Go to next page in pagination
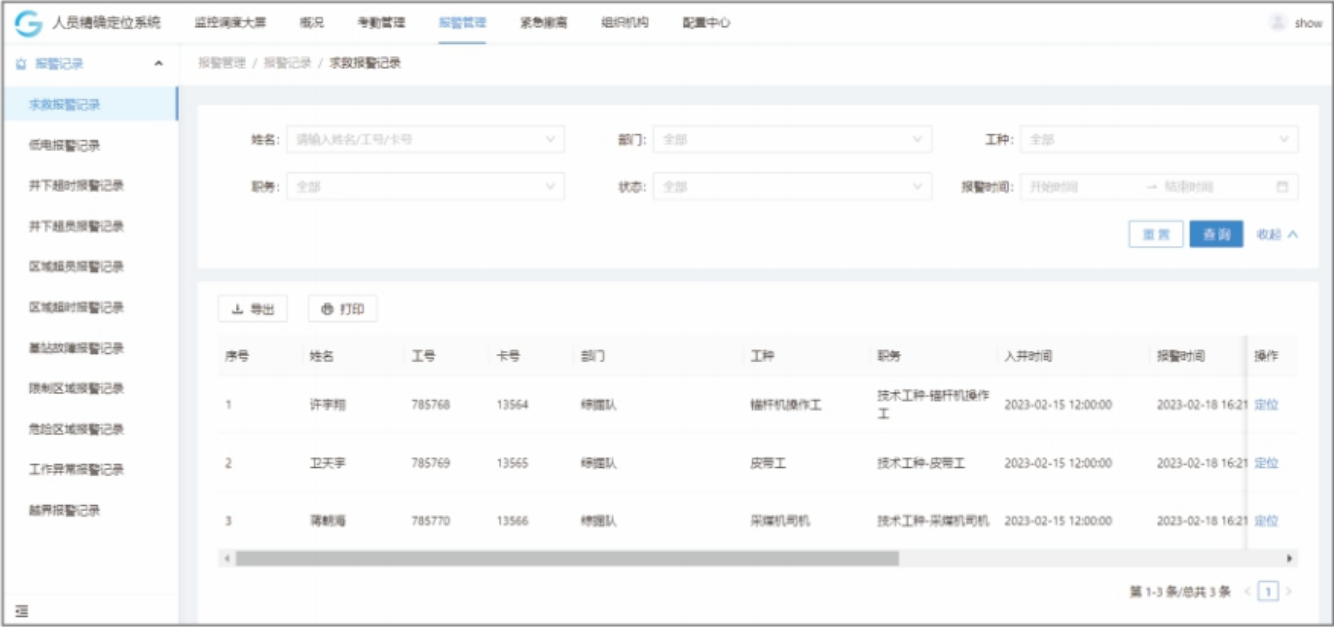1334x627 pixels. [x=1289, y=592]
